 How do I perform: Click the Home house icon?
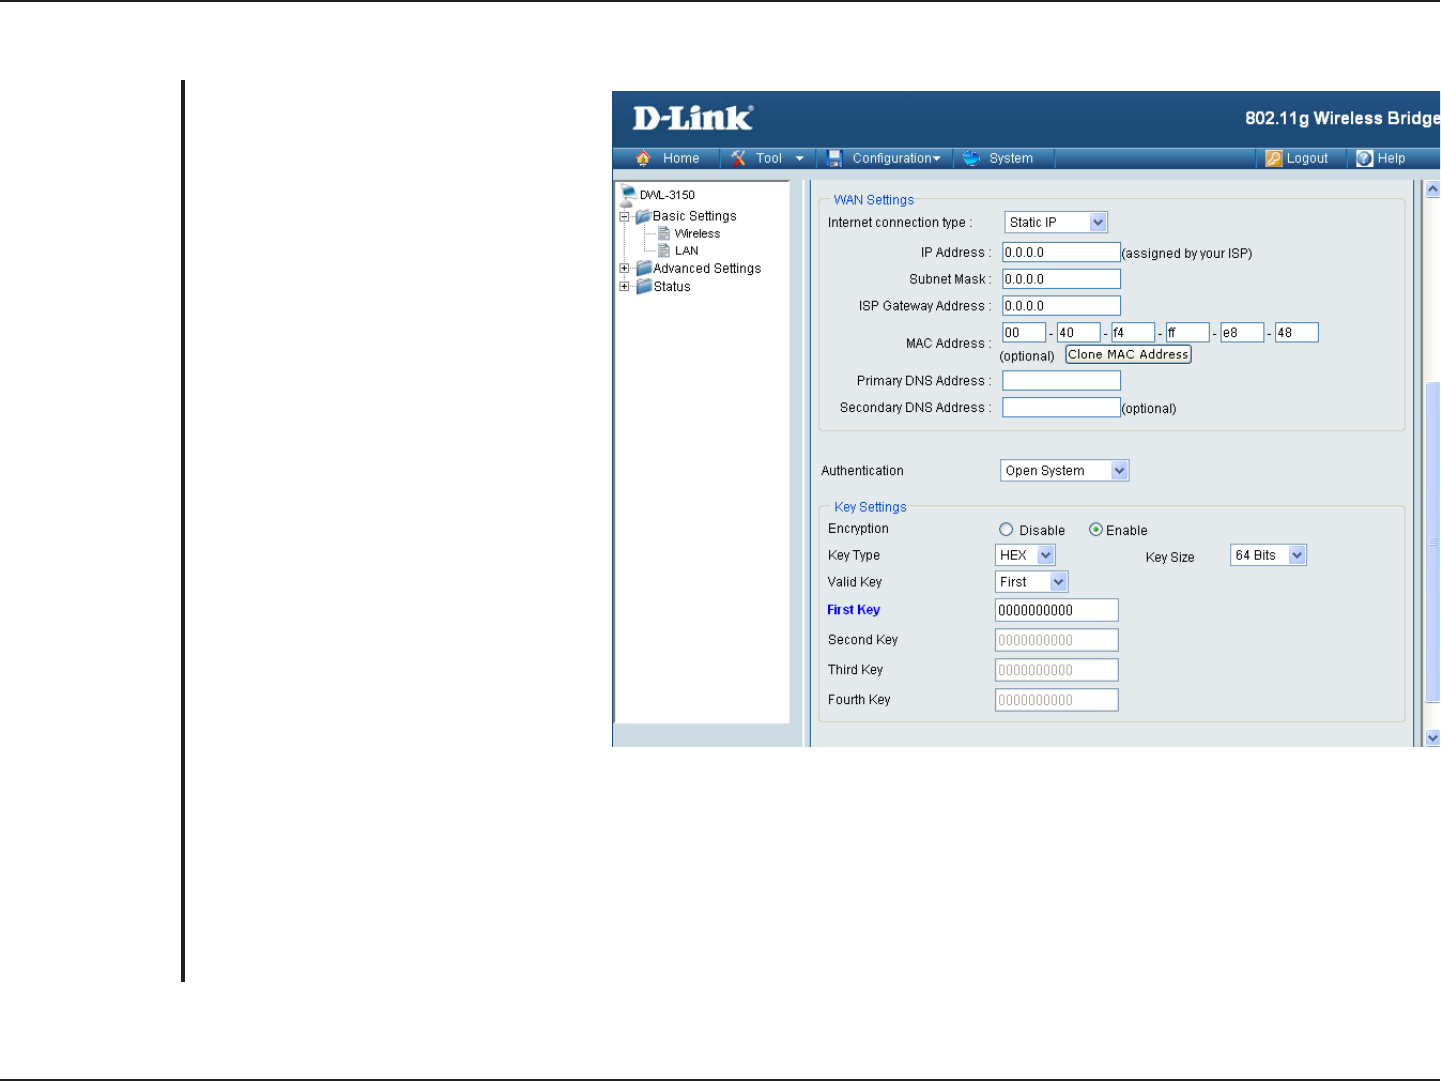point(643,158)
